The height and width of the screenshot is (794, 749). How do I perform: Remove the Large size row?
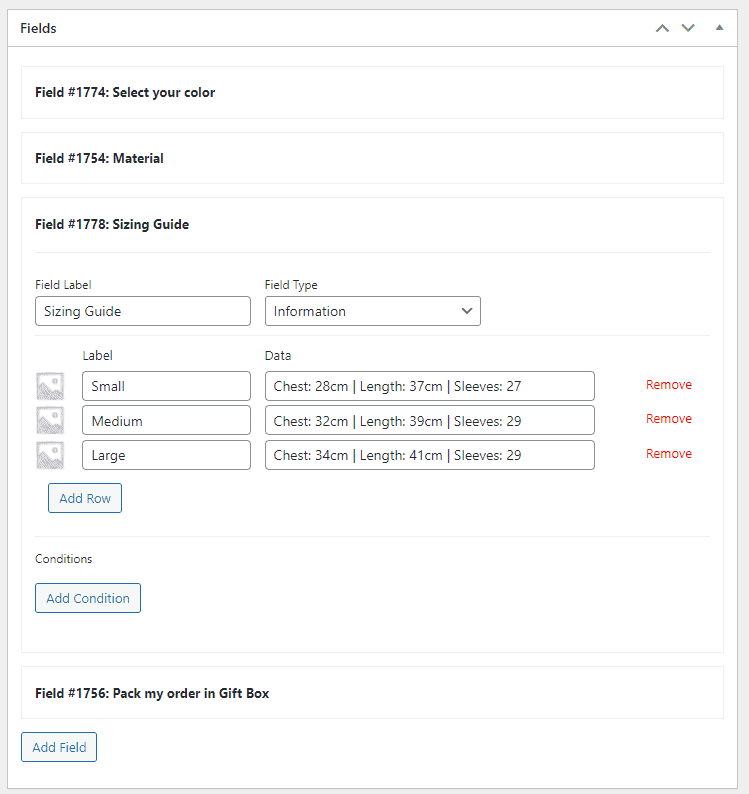(668, 454)
